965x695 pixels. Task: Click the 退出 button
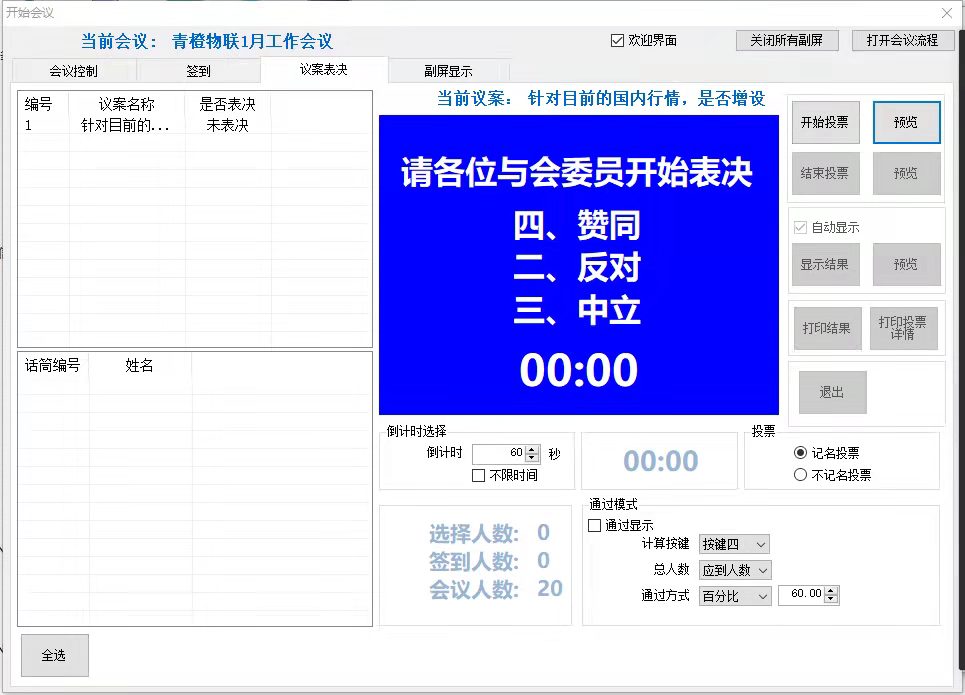[832, 392]
